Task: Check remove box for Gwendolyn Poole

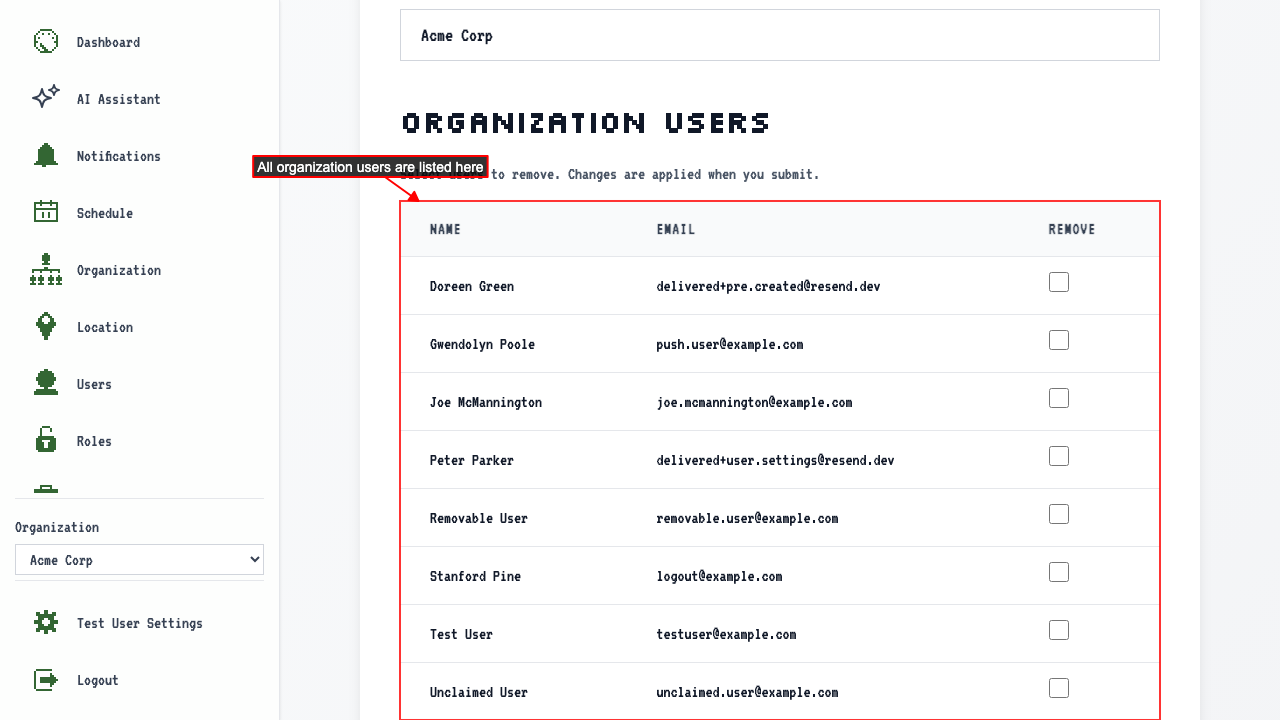Action: (x=1059, y=340)
